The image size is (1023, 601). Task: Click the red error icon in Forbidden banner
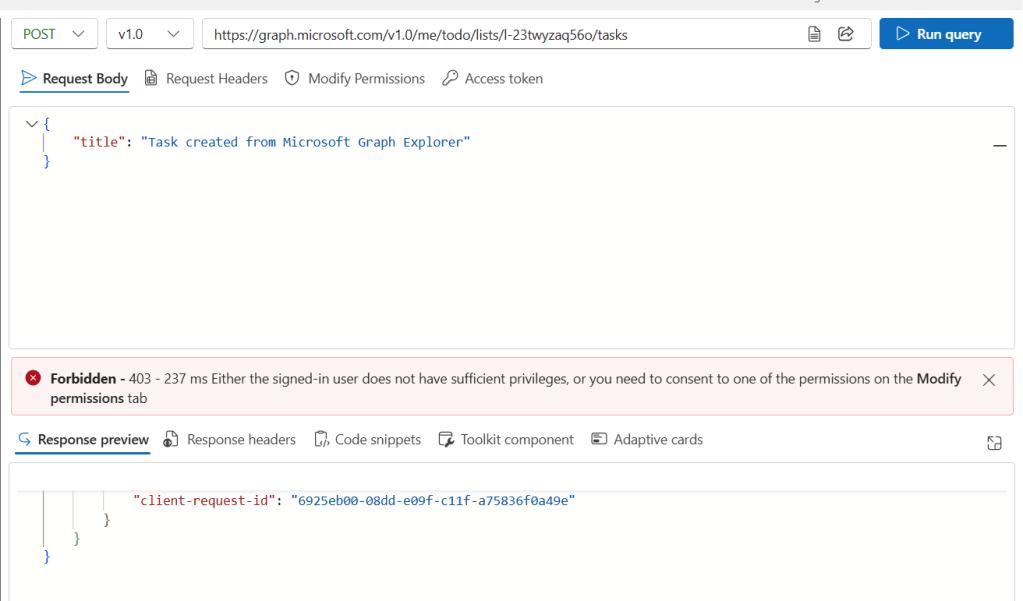click(33, 378)
